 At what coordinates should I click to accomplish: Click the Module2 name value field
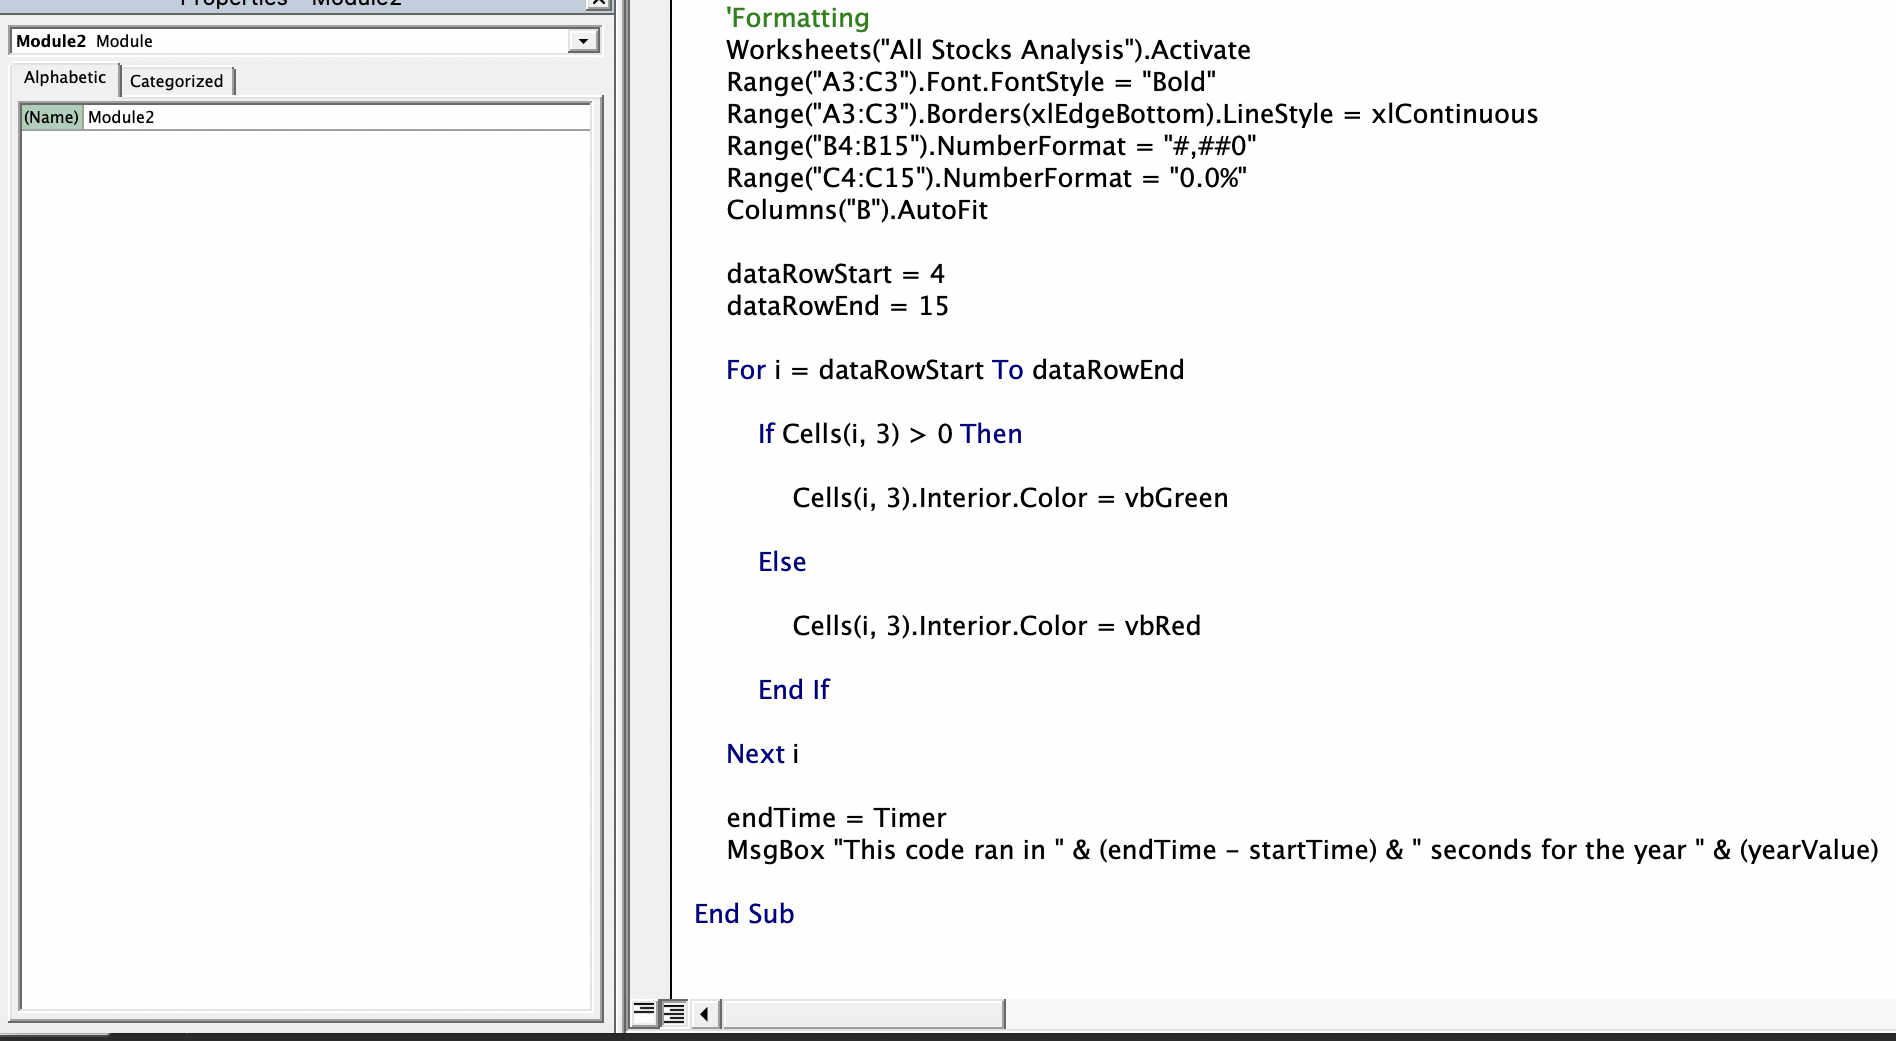point(337,117)
